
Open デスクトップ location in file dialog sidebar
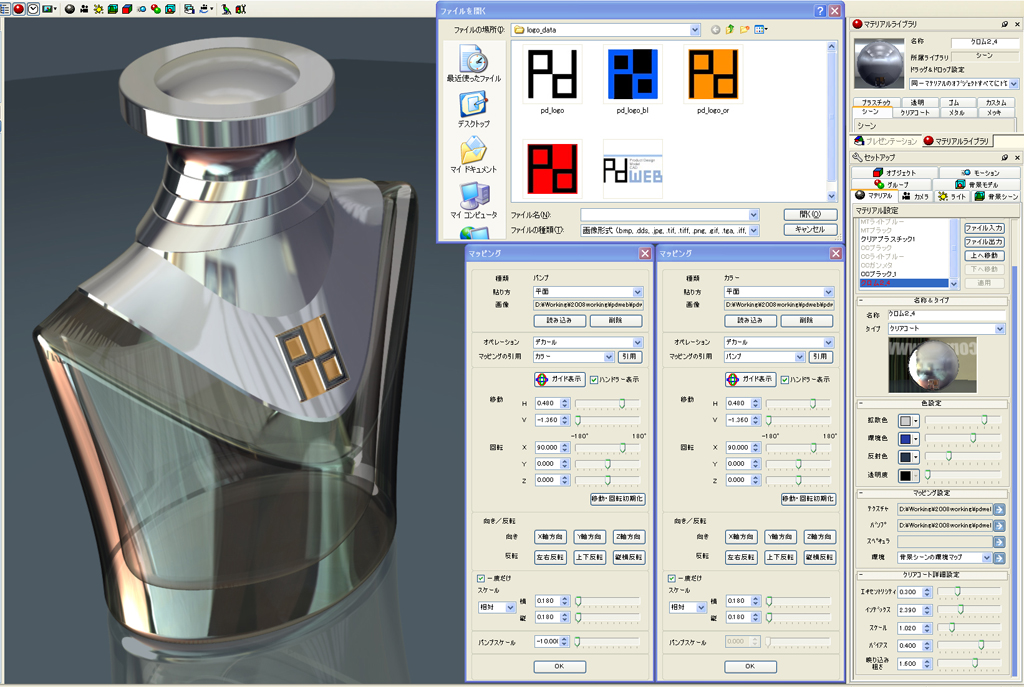click(x=474, y=107)
